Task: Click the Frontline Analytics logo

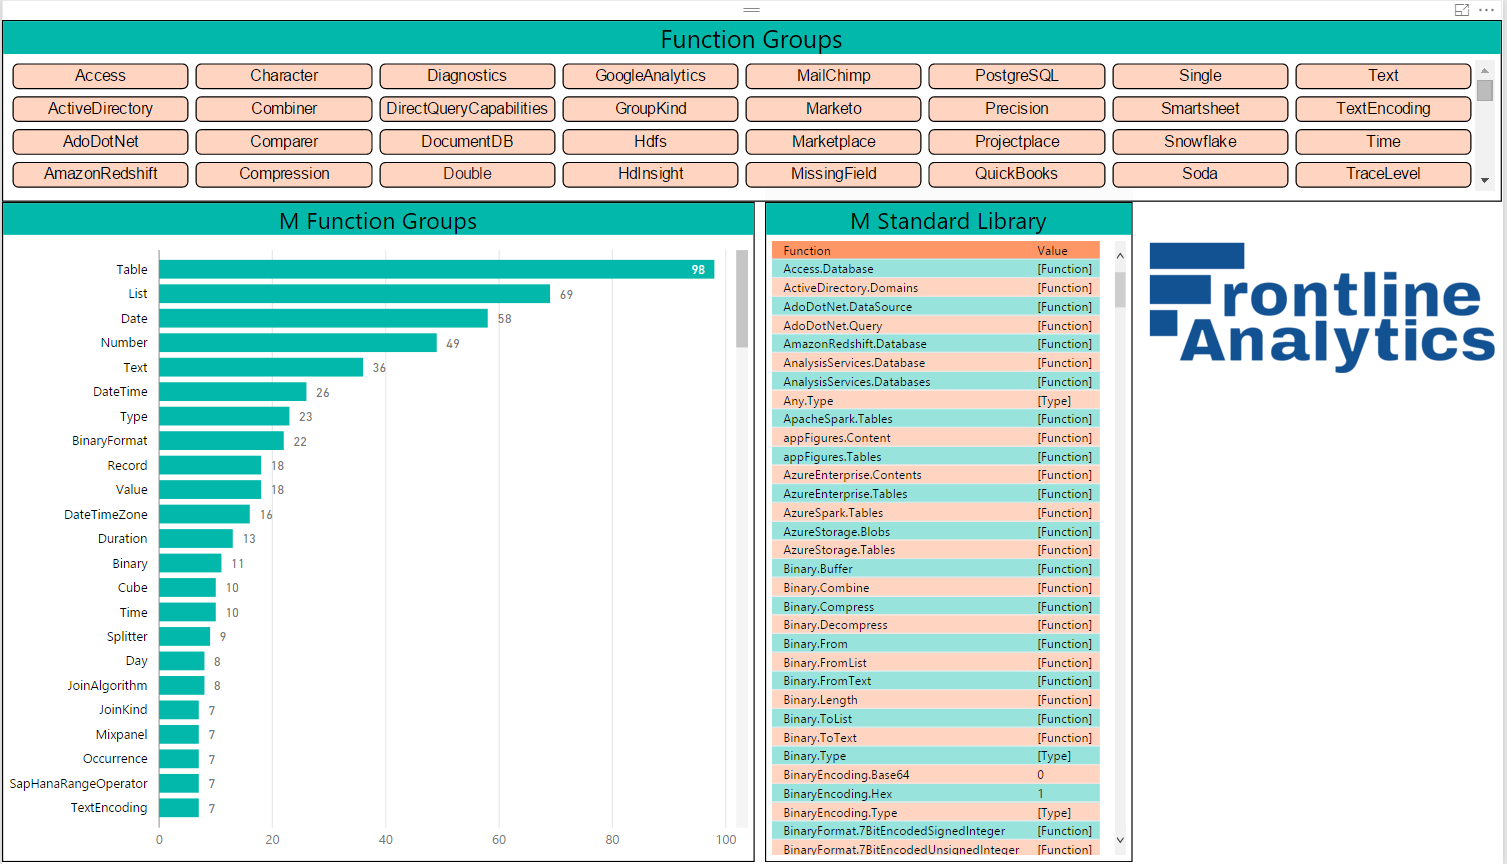Action: 1320,307
